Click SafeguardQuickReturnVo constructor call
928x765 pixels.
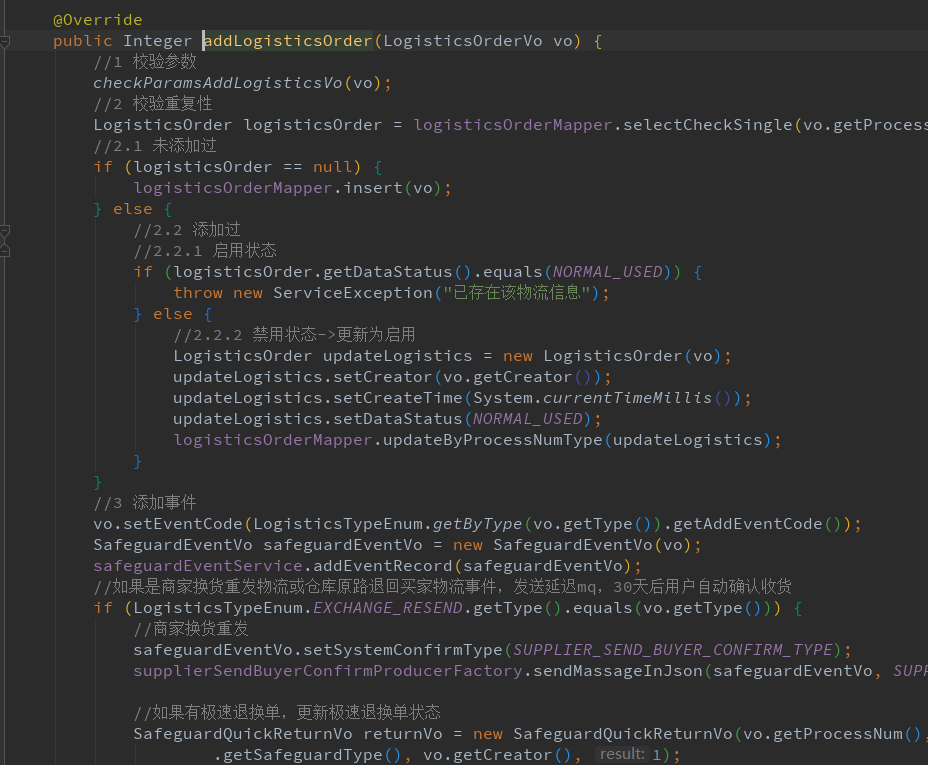tap(623, 734)
